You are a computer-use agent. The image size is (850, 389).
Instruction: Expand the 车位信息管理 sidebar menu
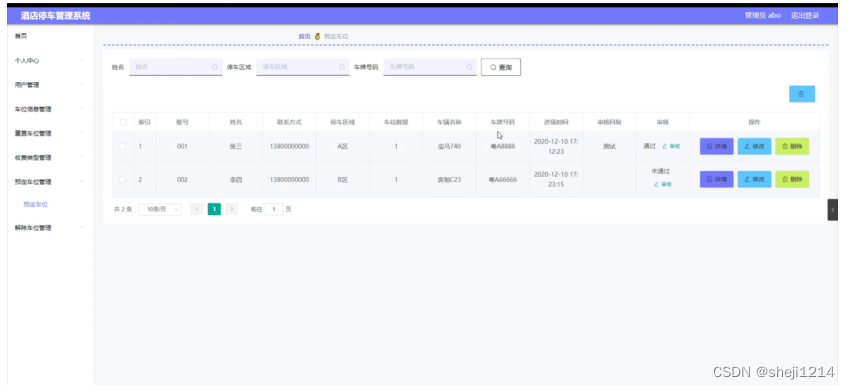coord(50,109)
